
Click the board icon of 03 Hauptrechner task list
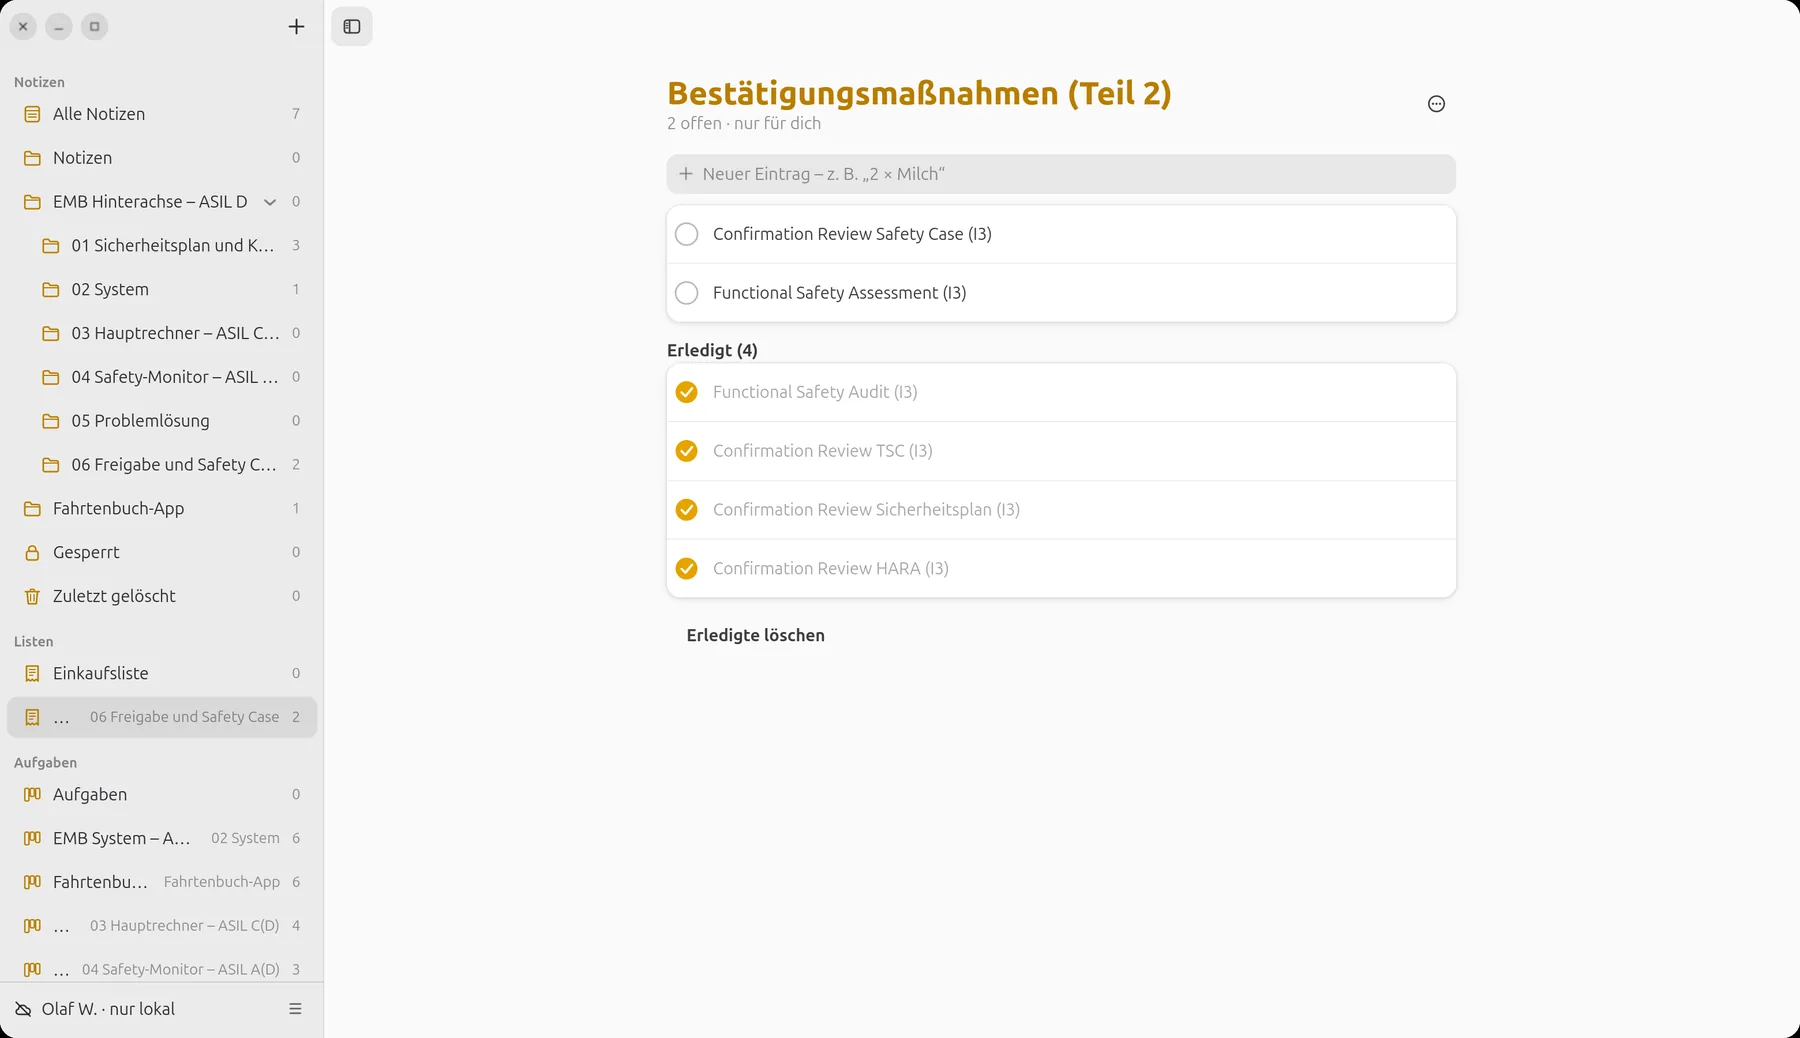coord(32,926)
